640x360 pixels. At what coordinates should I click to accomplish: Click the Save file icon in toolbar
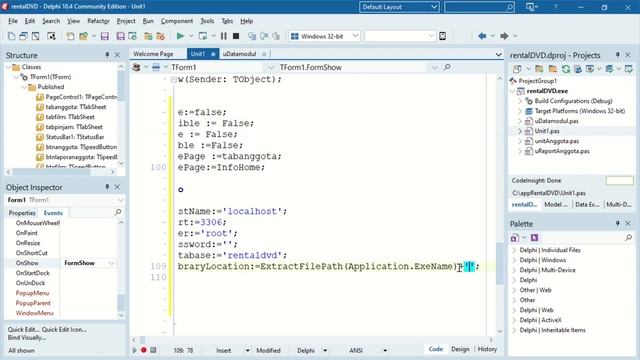pyautogui.click(x=105, y=36)
